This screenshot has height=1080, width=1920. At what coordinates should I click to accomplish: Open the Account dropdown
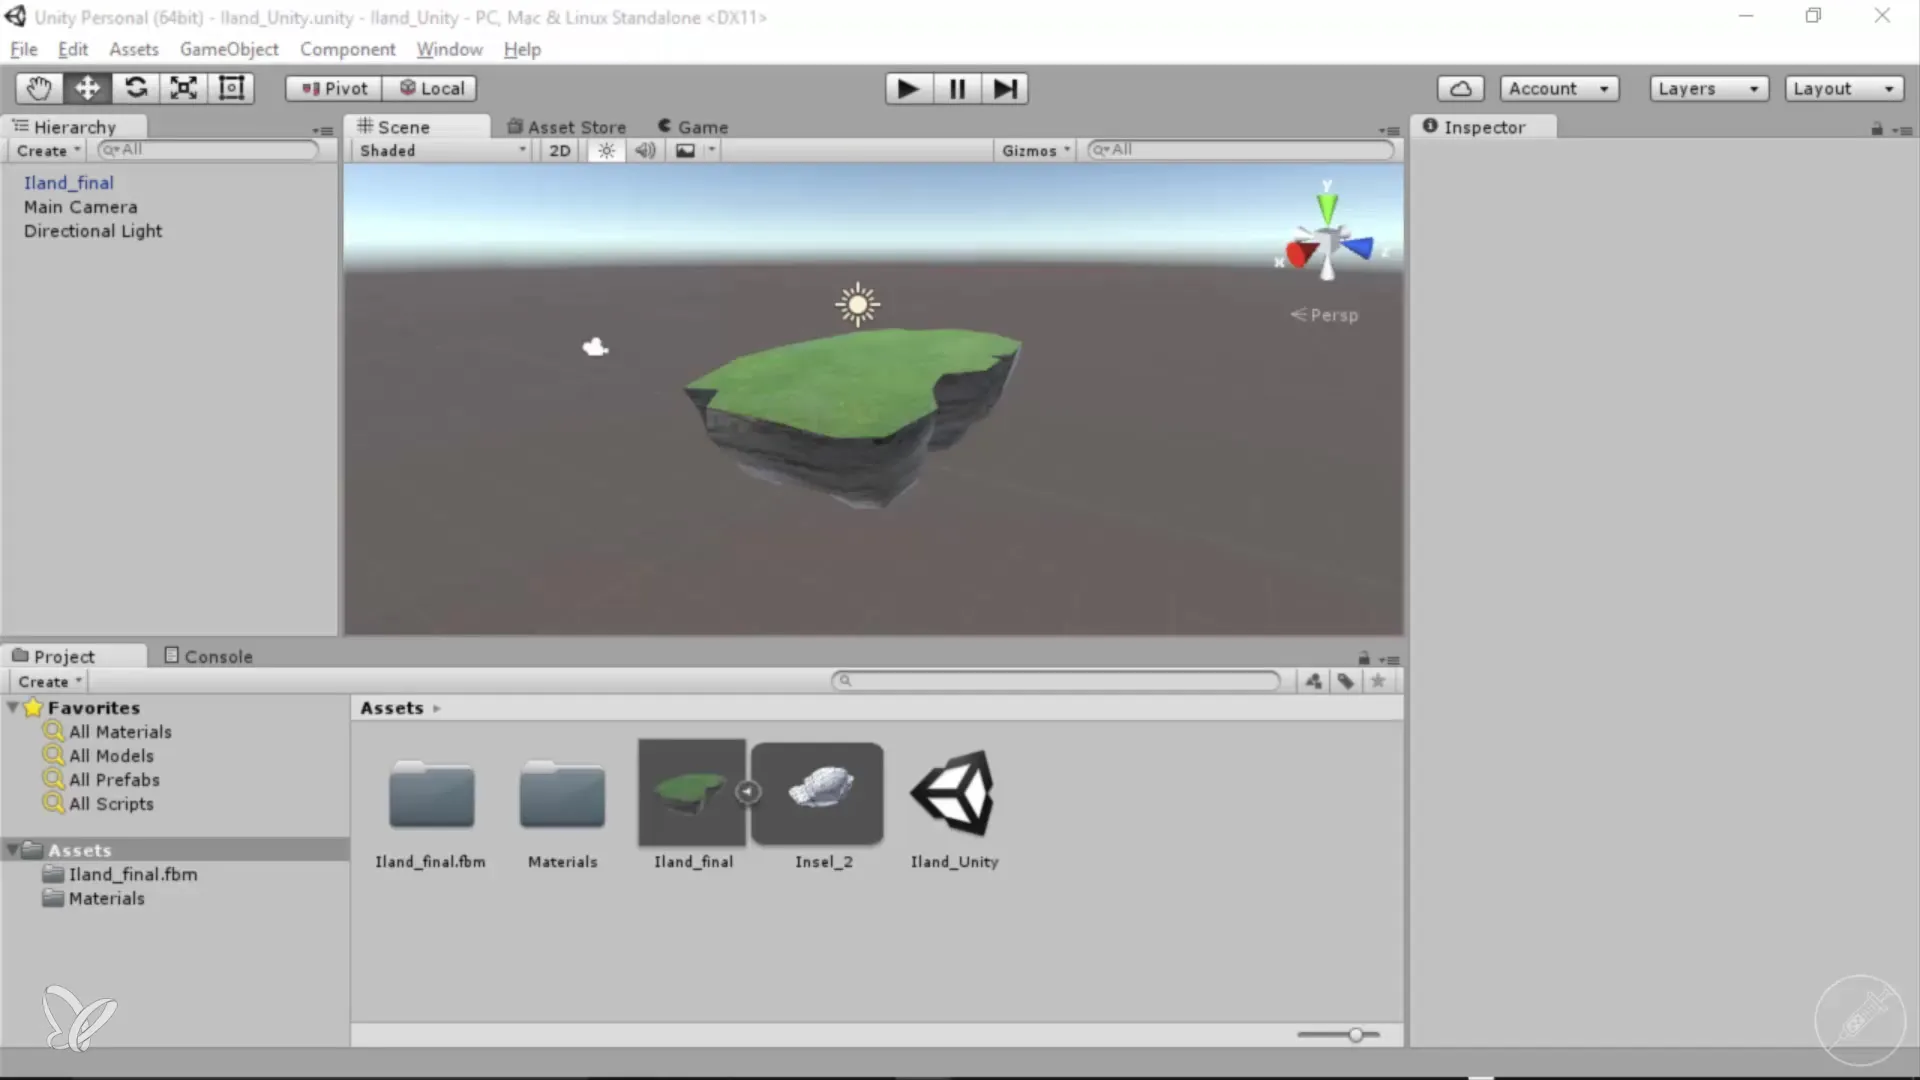(1559, 88)
